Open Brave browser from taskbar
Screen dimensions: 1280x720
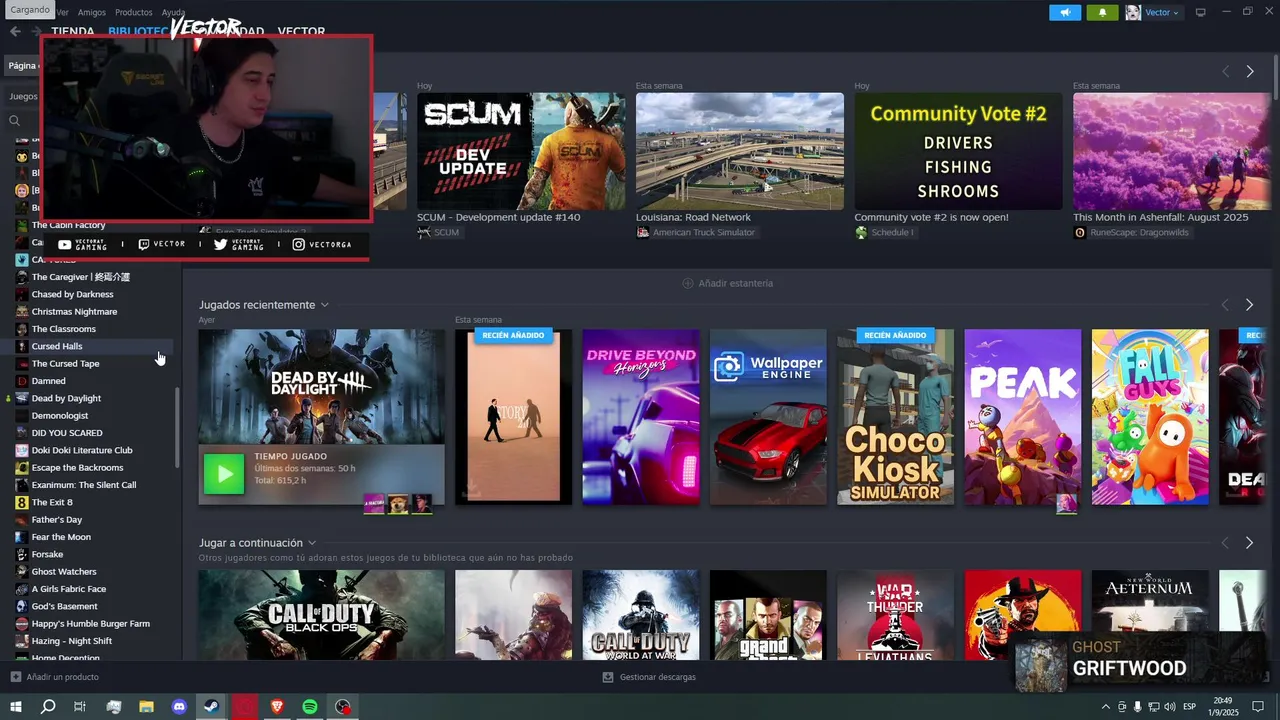277,707
